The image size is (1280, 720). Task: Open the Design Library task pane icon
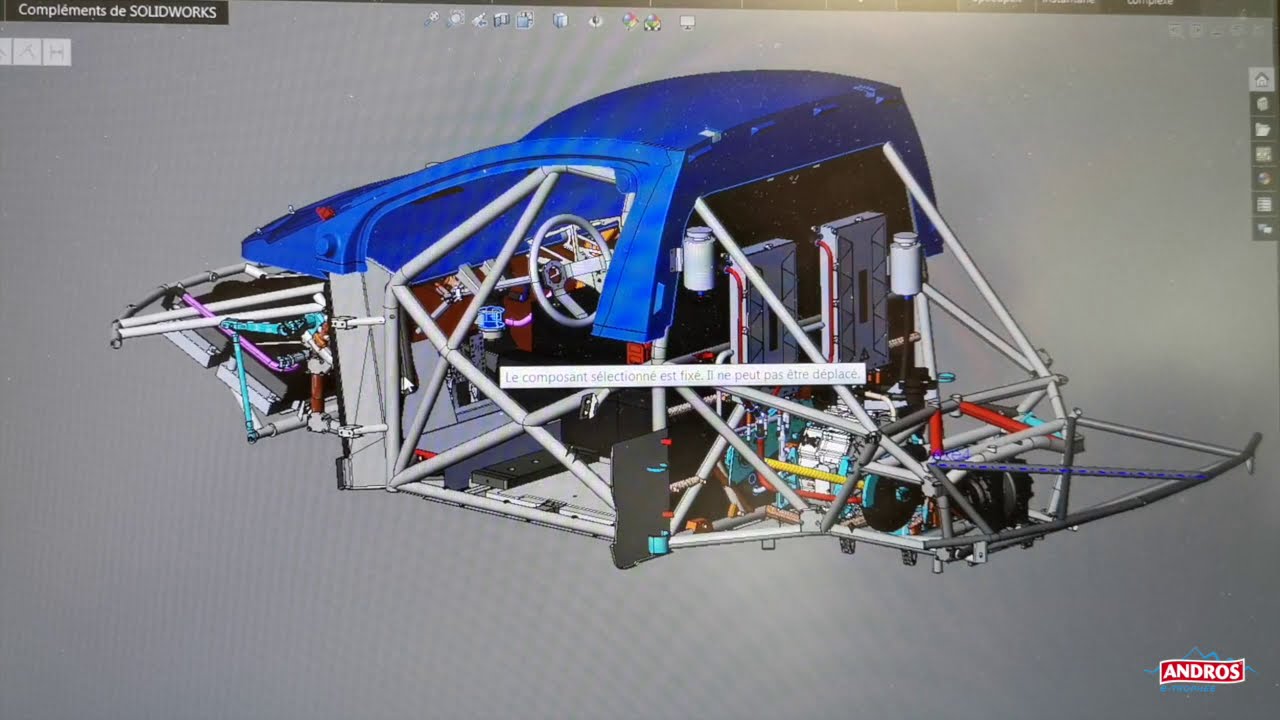click(x=1263, y=104)
